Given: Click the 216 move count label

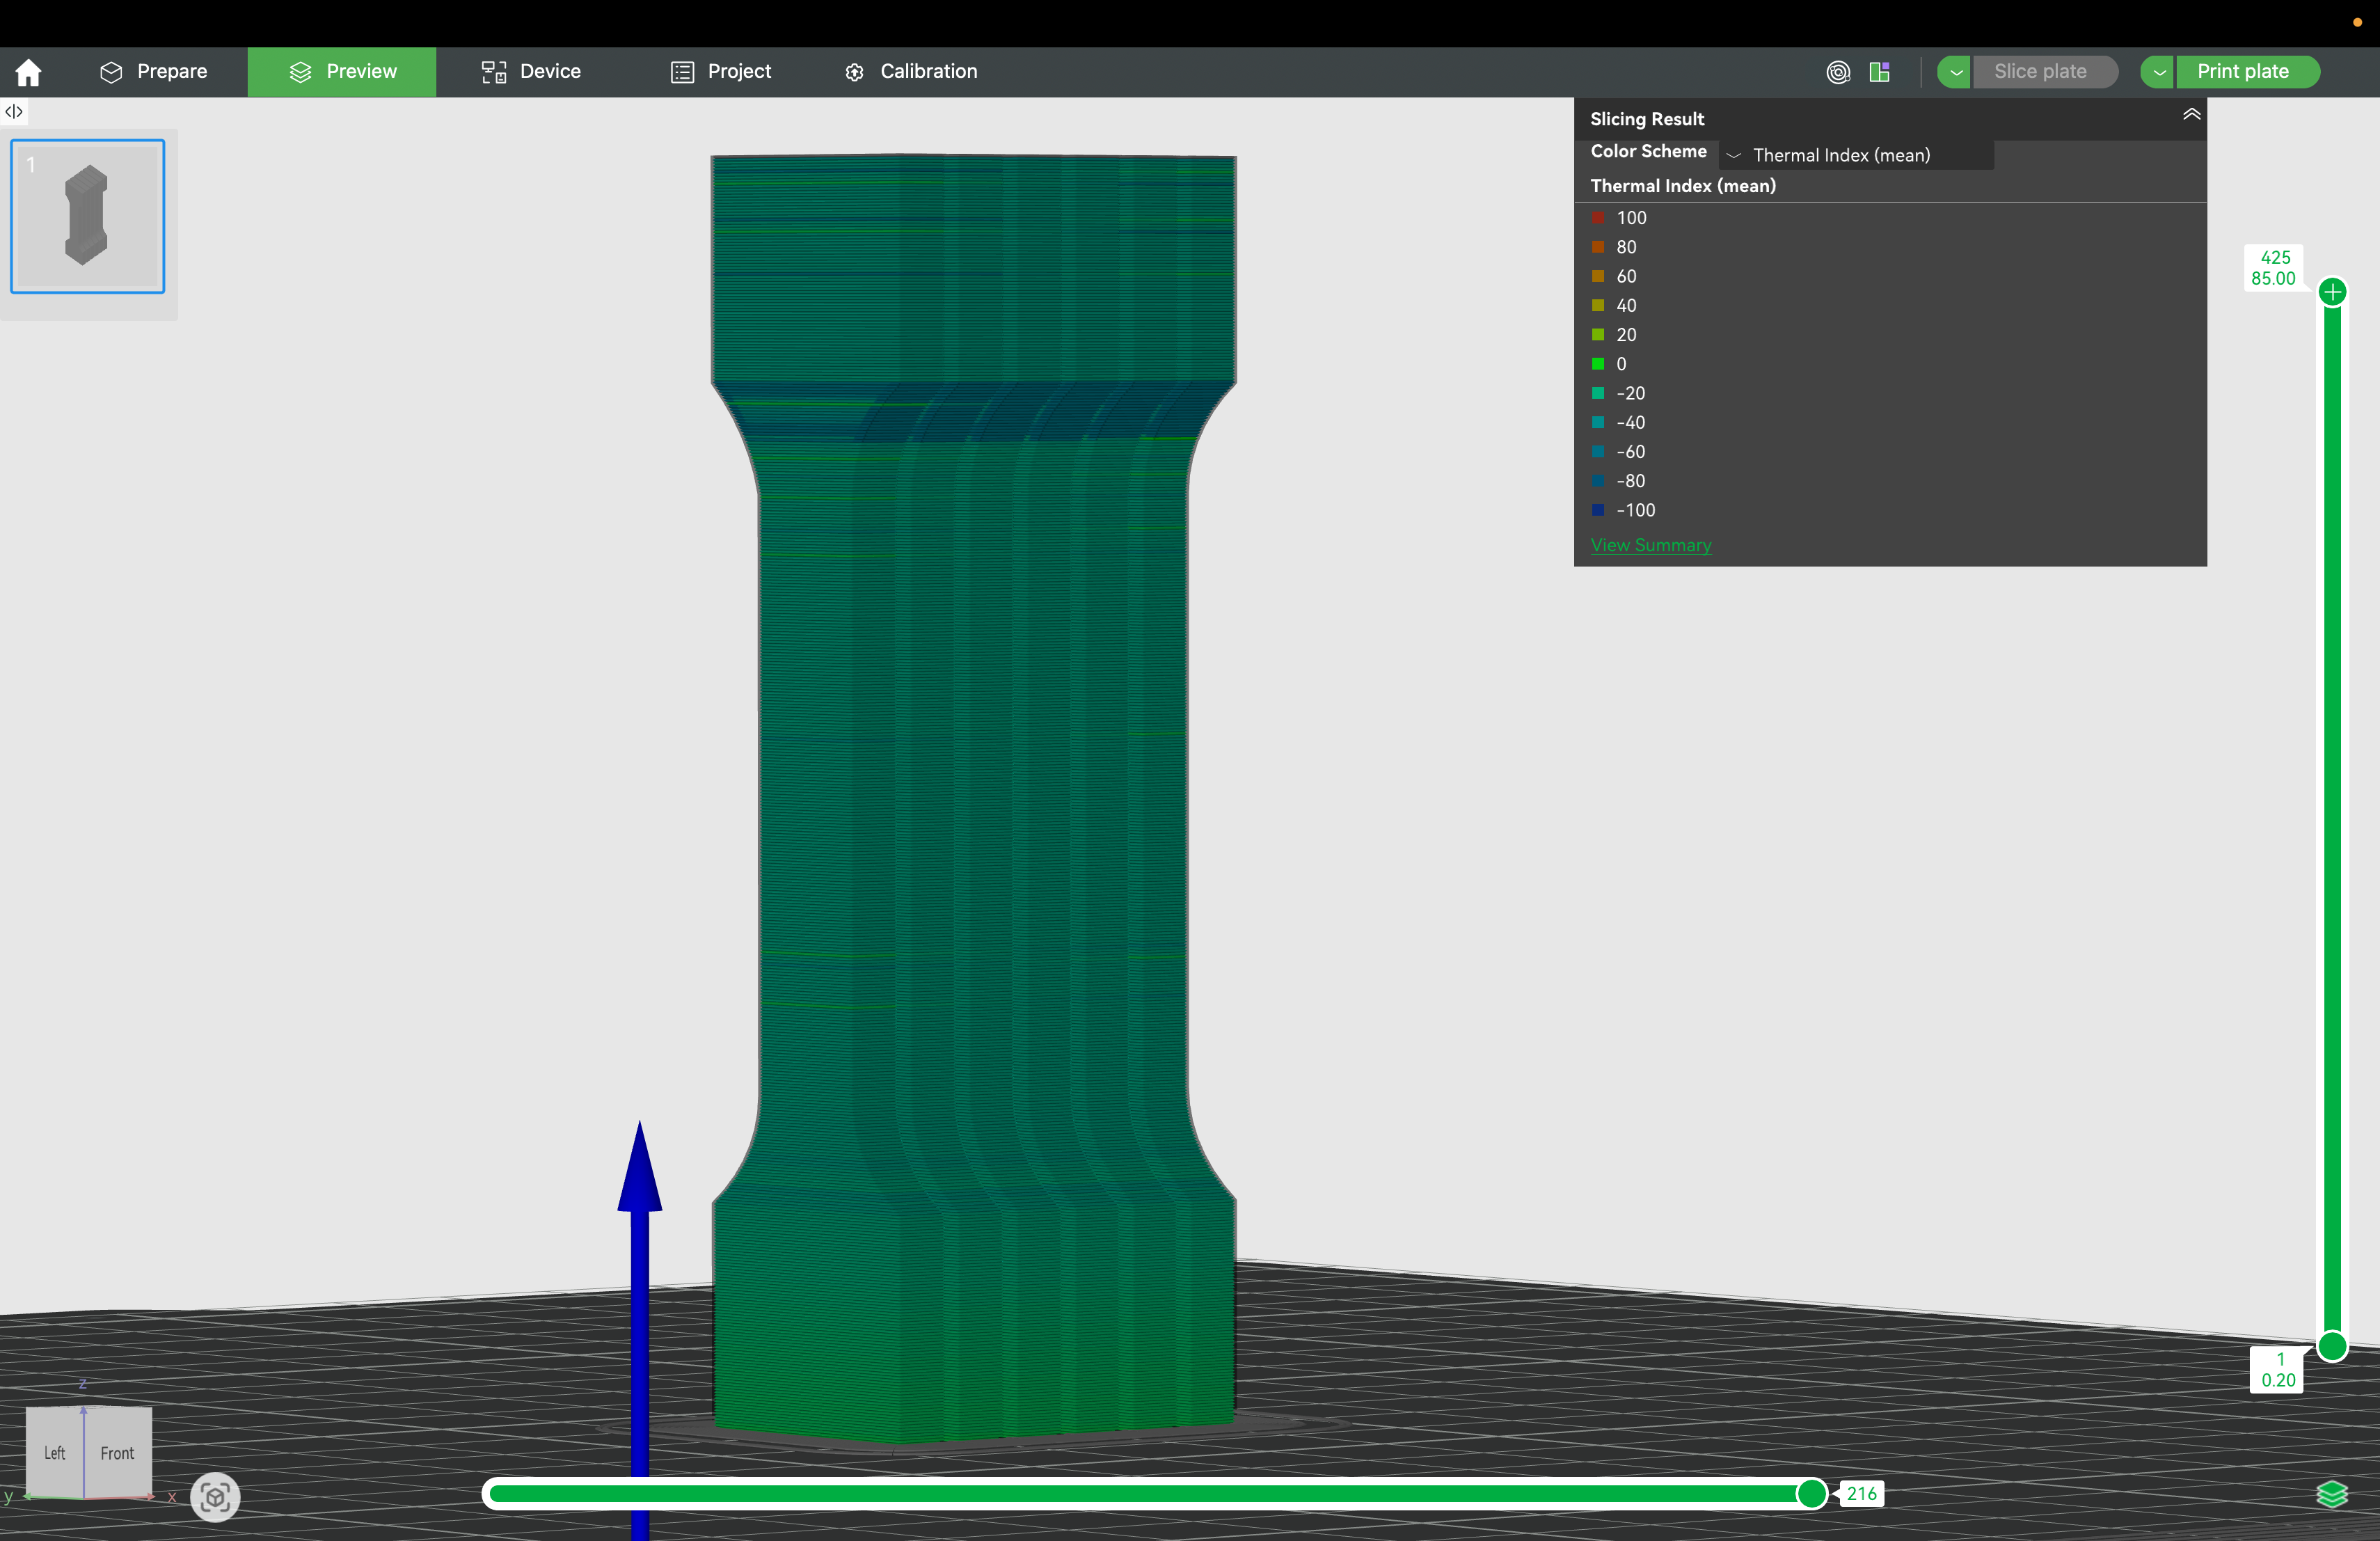Looking at the screenshot, I should click(x=1861, y=1494).
